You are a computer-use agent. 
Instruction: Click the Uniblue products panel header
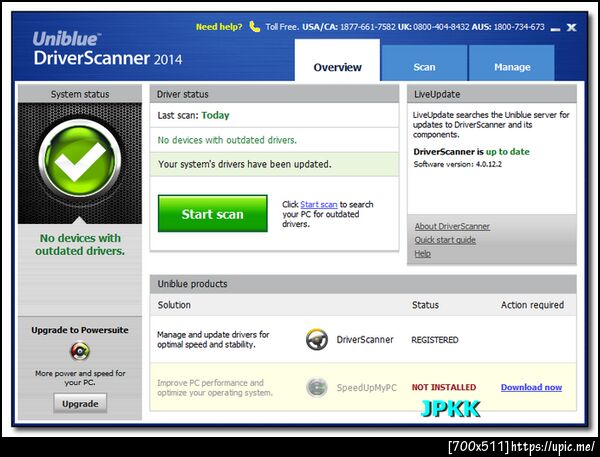pos(363,284)
